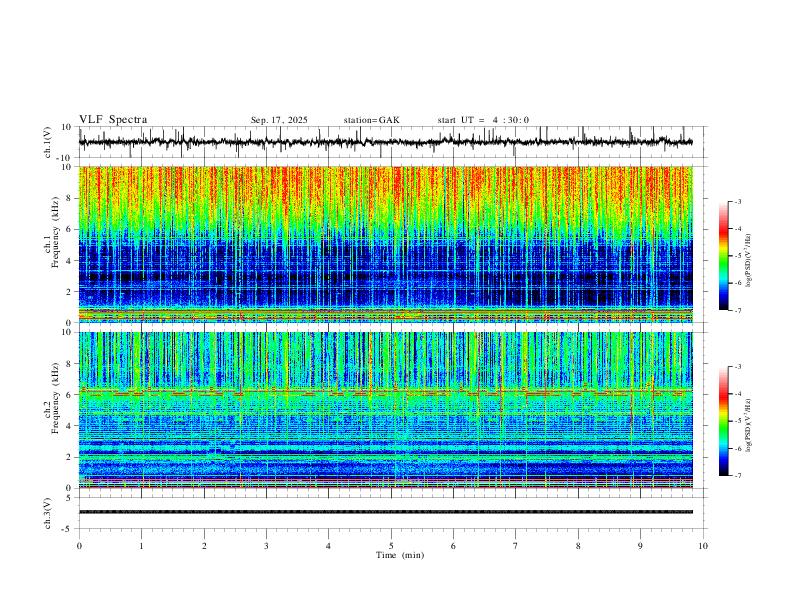This screenshot has height=612, width=792.
Task: Click the orange 6 kHz line in ch.2 spectrogram
Action: (385, 392)
